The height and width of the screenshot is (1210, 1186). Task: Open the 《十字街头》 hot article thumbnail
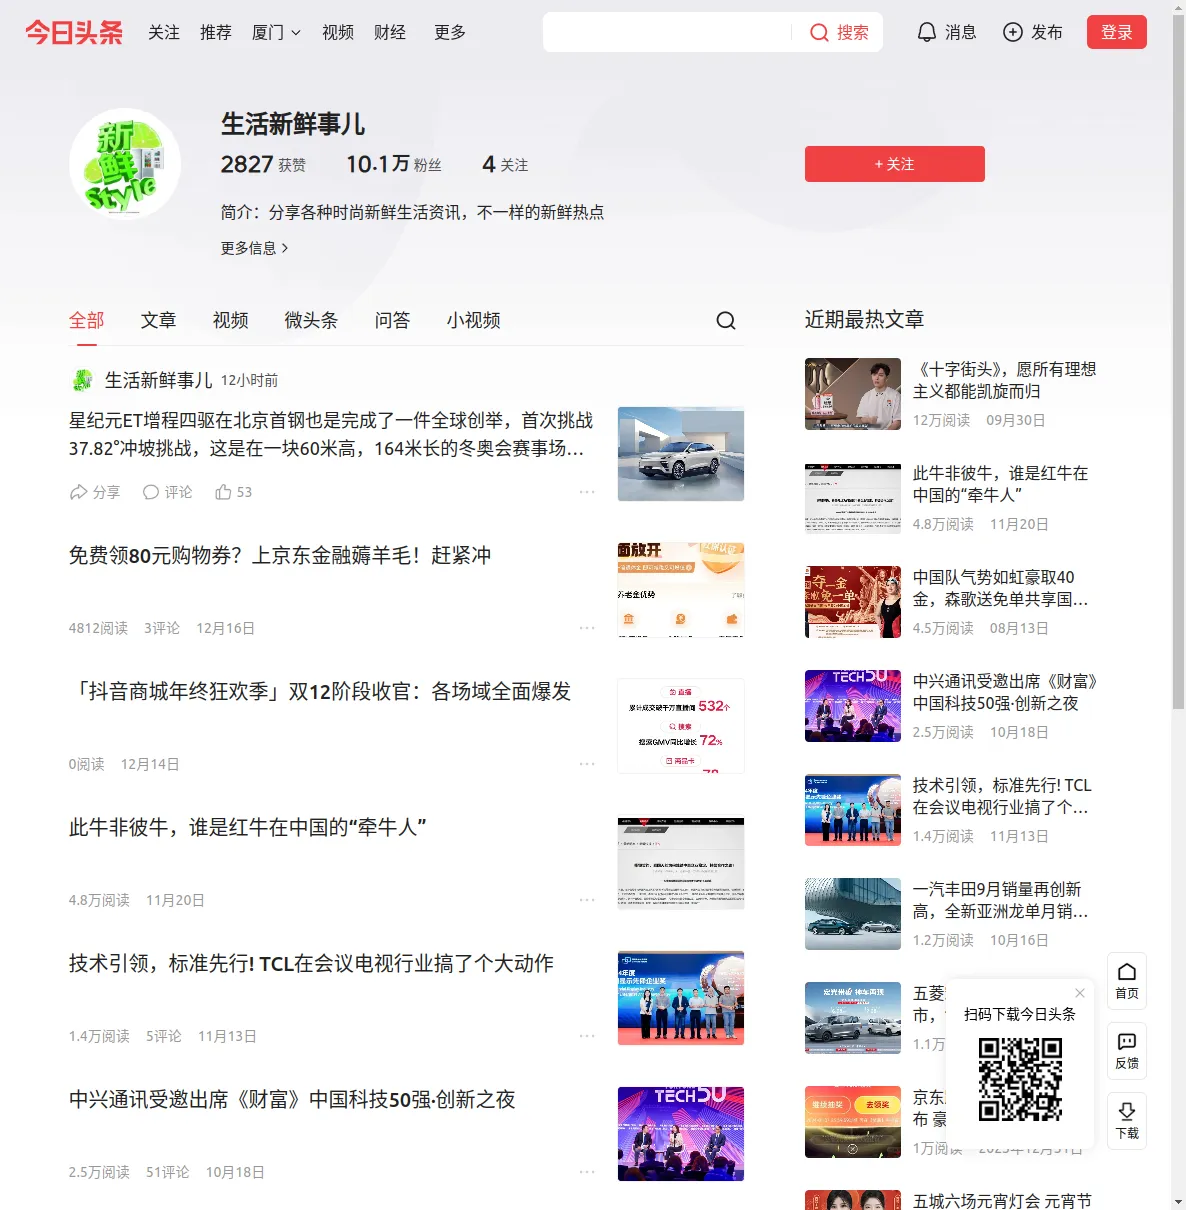point(853,394)
